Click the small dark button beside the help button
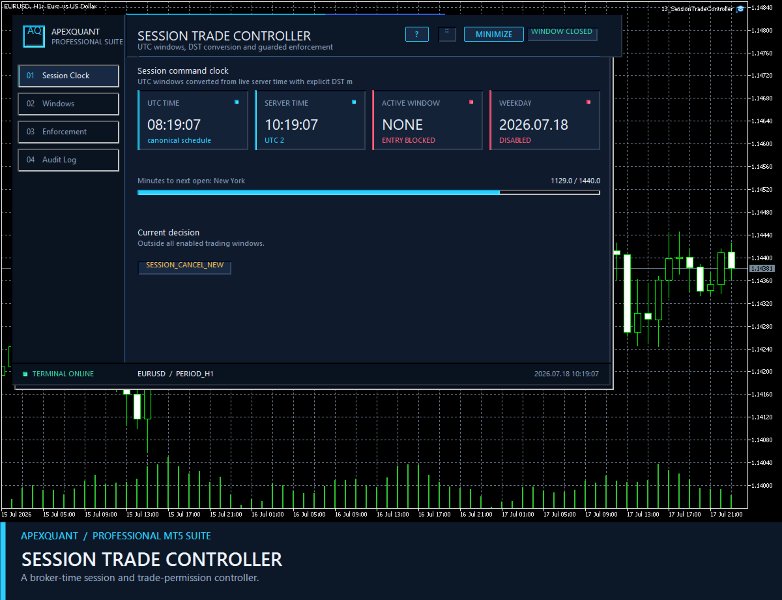 click(447, 34)
